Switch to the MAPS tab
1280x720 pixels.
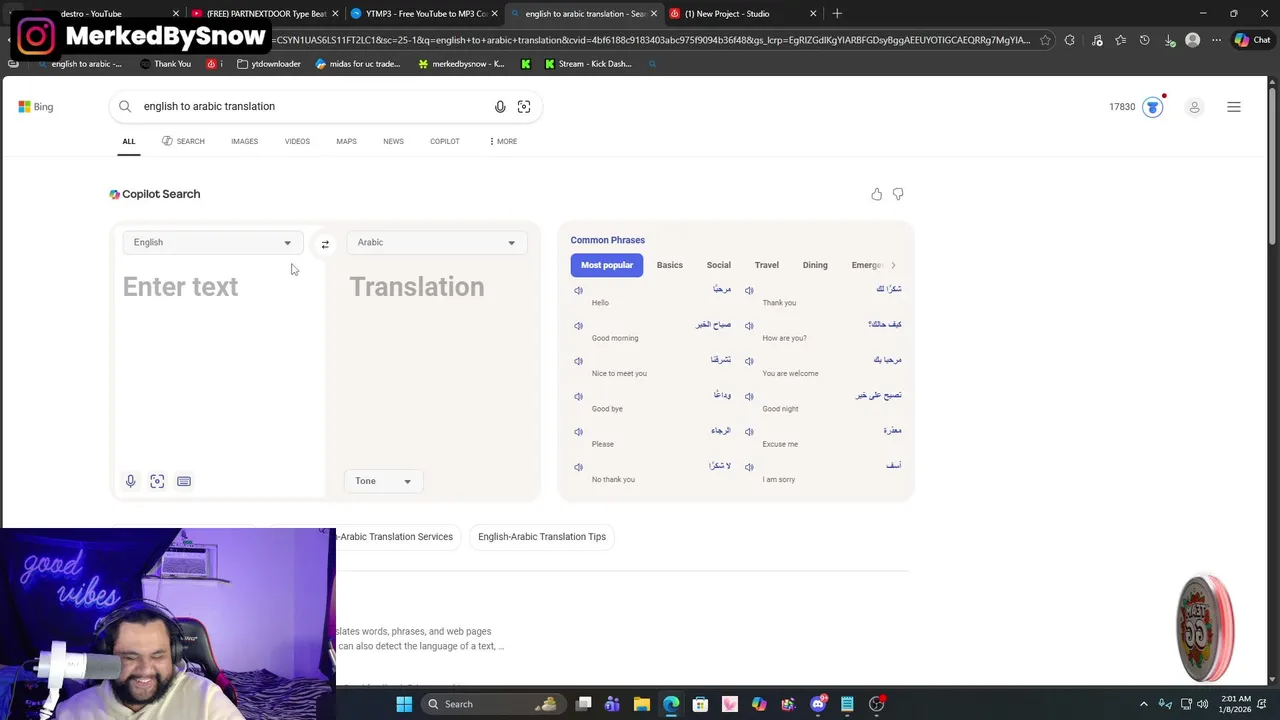[x=346, y=141]
